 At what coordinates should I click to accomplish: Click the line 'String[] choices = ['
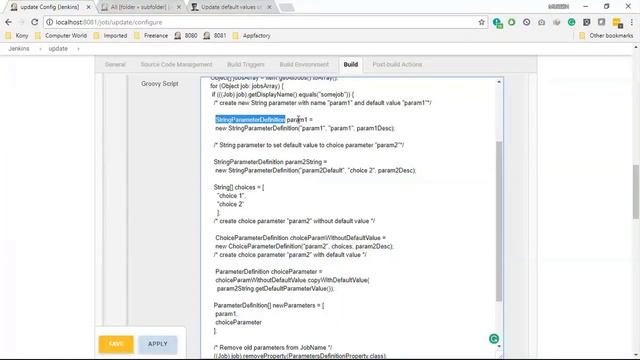pos(239,187)
